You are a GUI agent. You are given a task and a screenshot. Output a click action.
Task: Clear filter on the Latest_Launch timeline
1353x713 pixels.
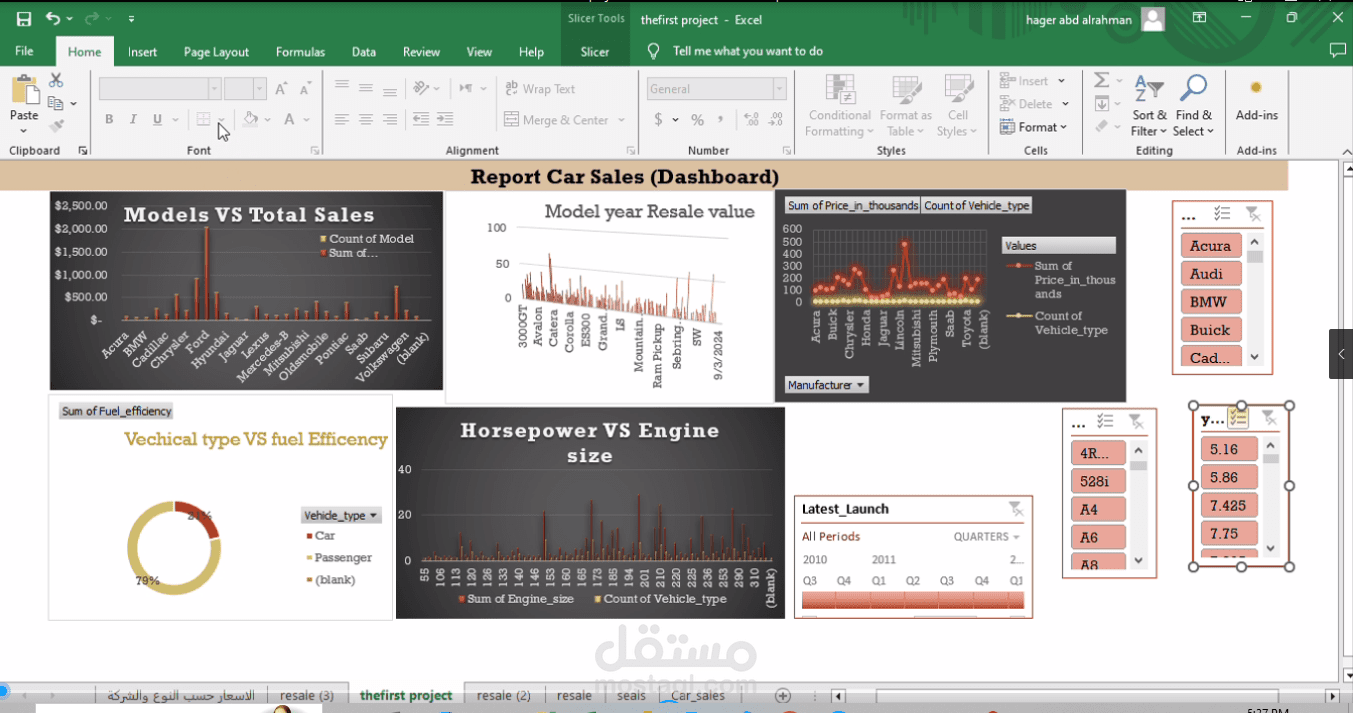1015,509
